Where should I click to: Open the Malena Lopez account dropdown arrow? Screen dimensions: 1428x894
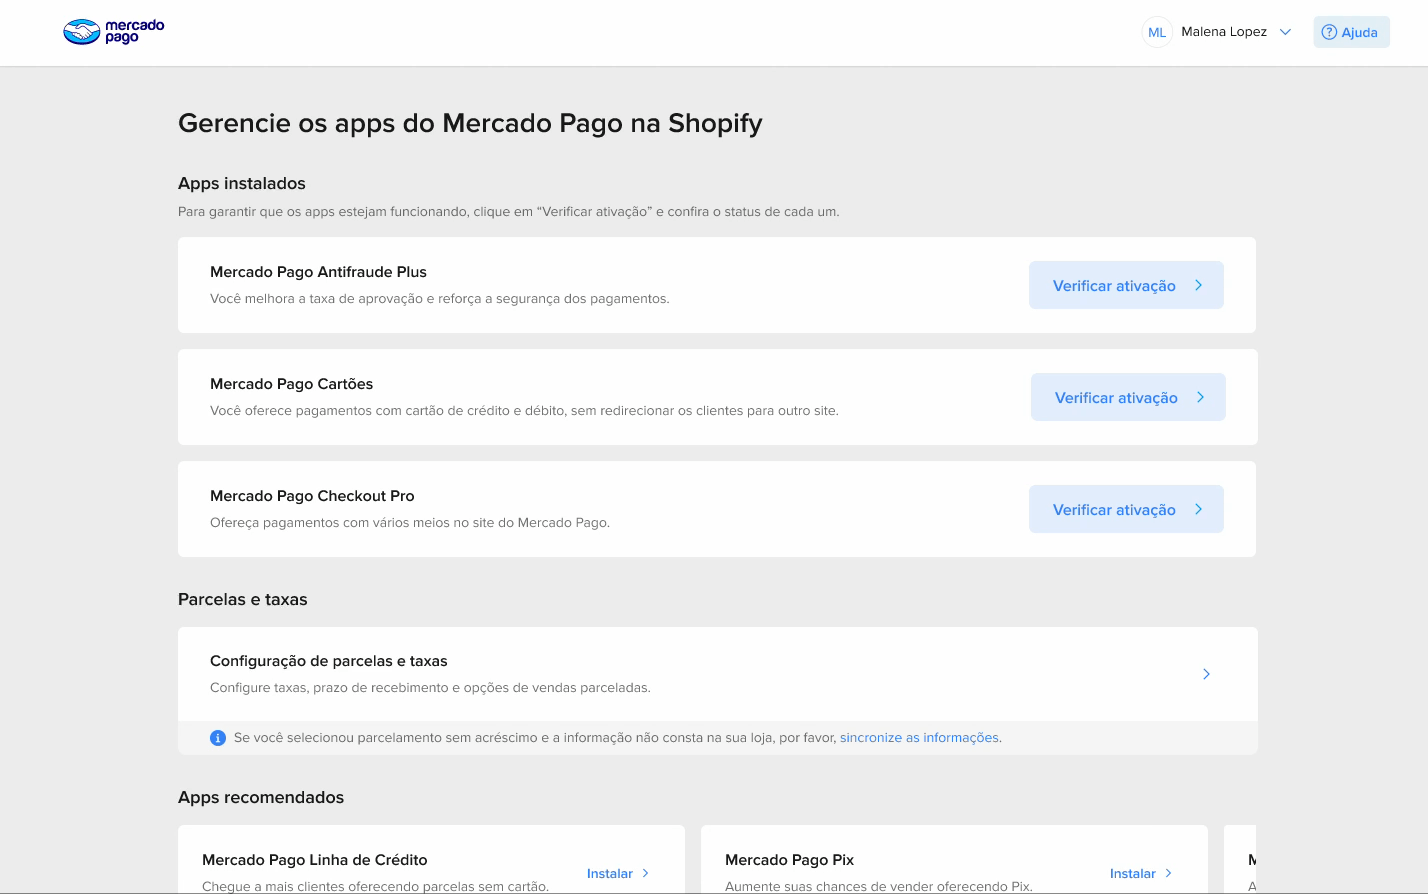click(x=1286, y=32)
